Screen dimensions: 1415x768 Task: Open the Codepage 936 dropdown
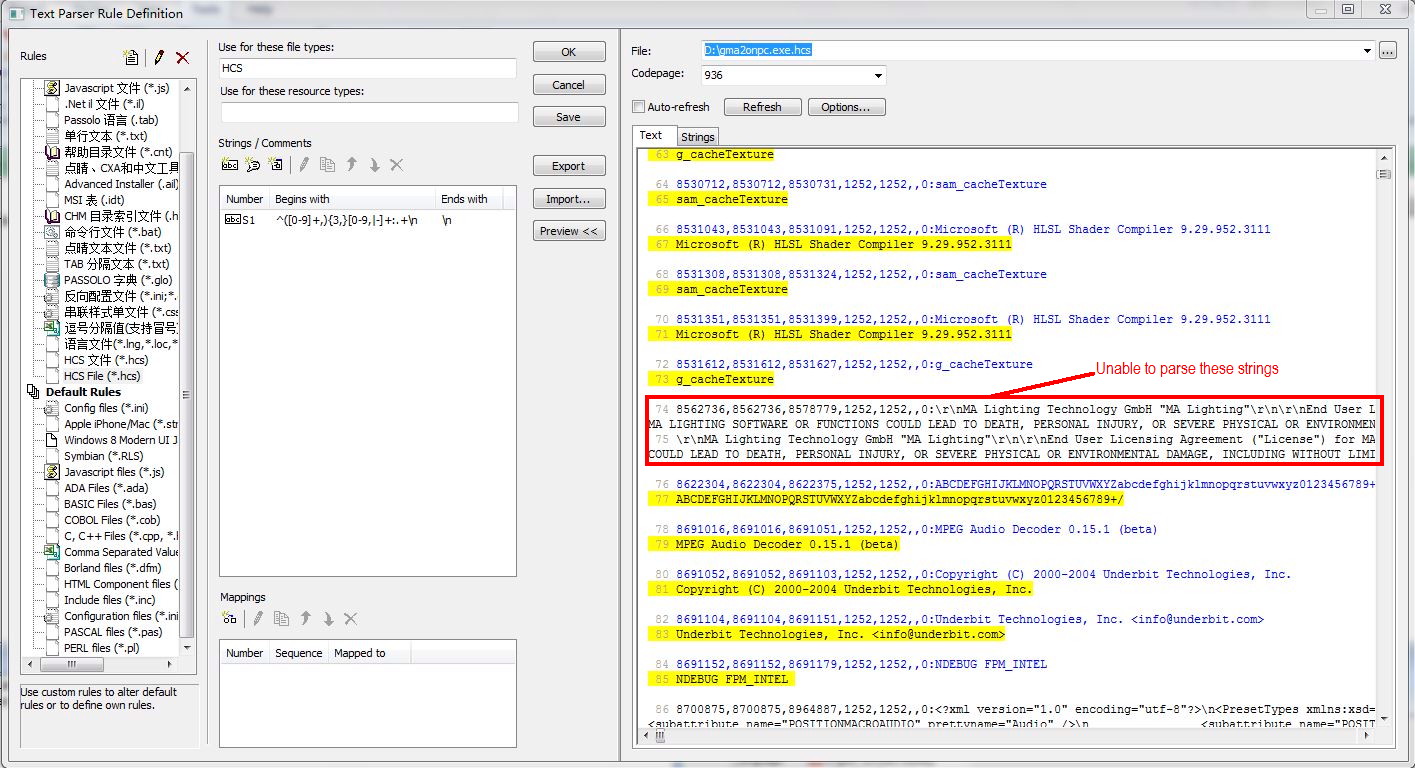point(878,76)
